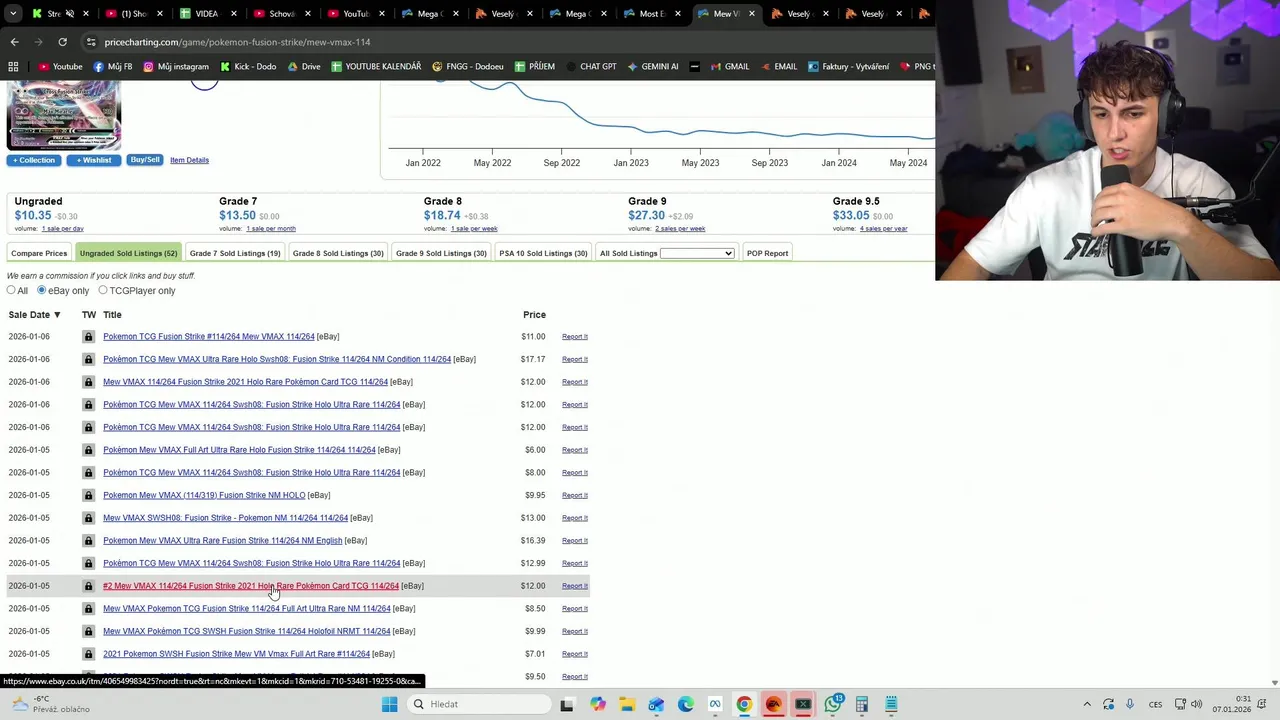Click Report It for the $13.00 listing
Image resolution: width=1280 pixels, height=720 pixels.
(575, 518)
